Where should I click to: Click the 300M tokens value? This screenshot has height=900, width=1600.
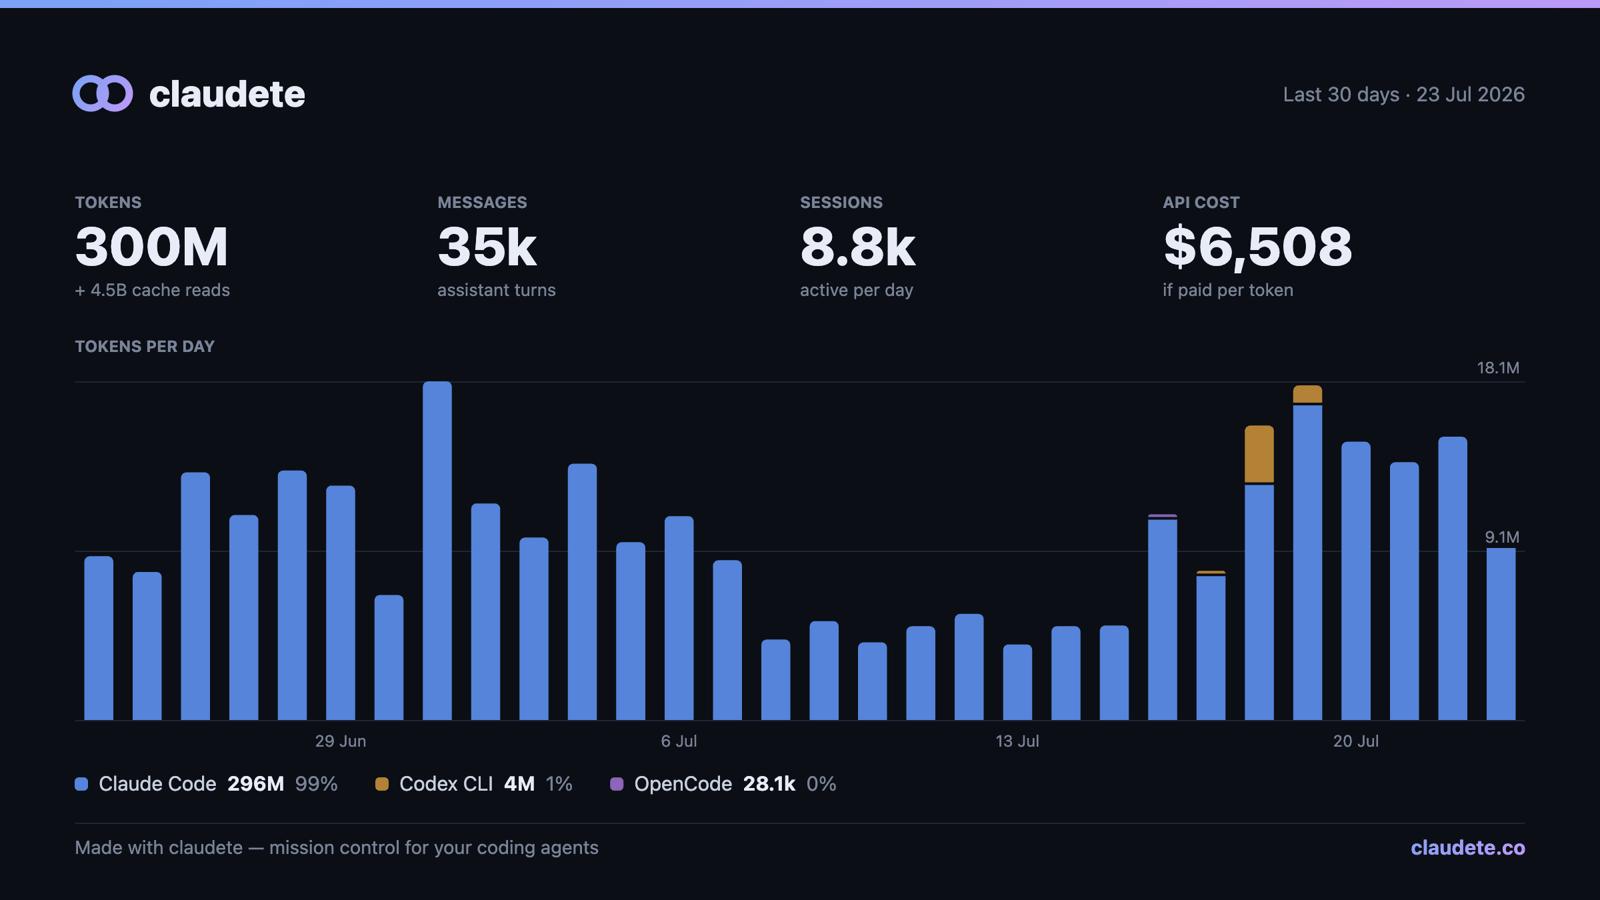[x=152, y=247]
